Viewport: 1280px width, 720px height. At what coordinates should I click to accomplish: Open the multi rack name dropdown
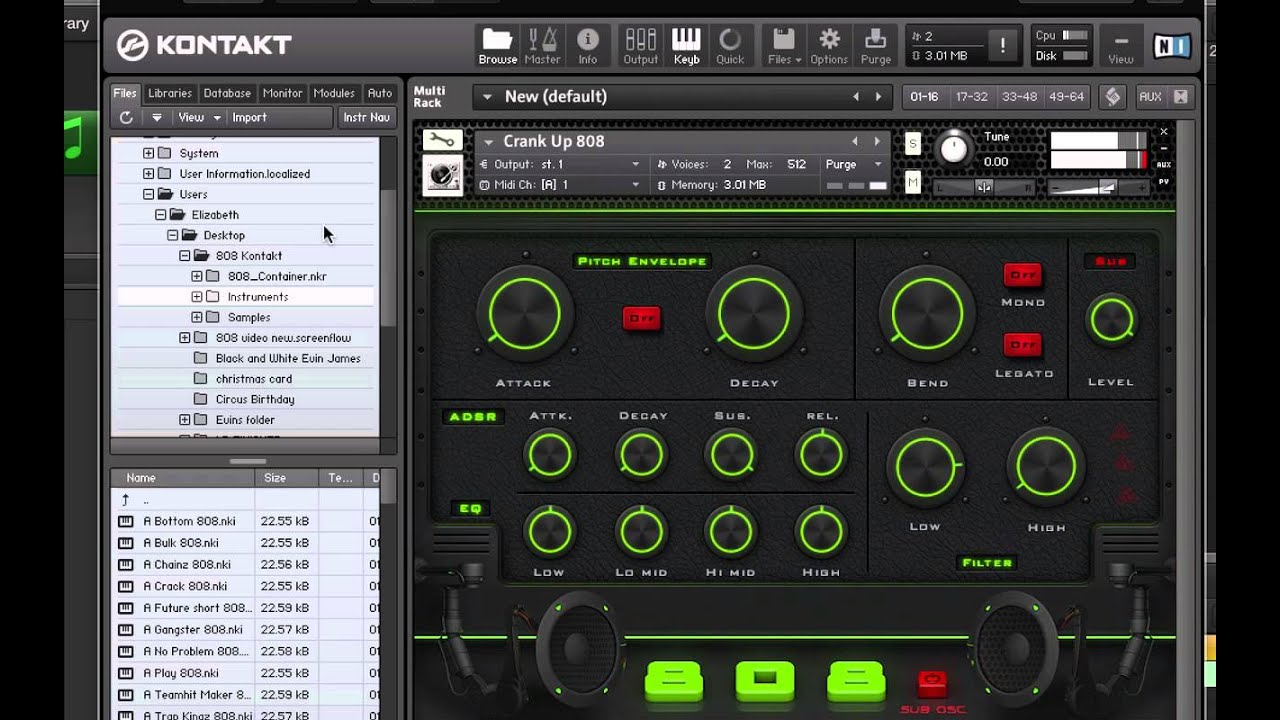[x=487, y=97]
